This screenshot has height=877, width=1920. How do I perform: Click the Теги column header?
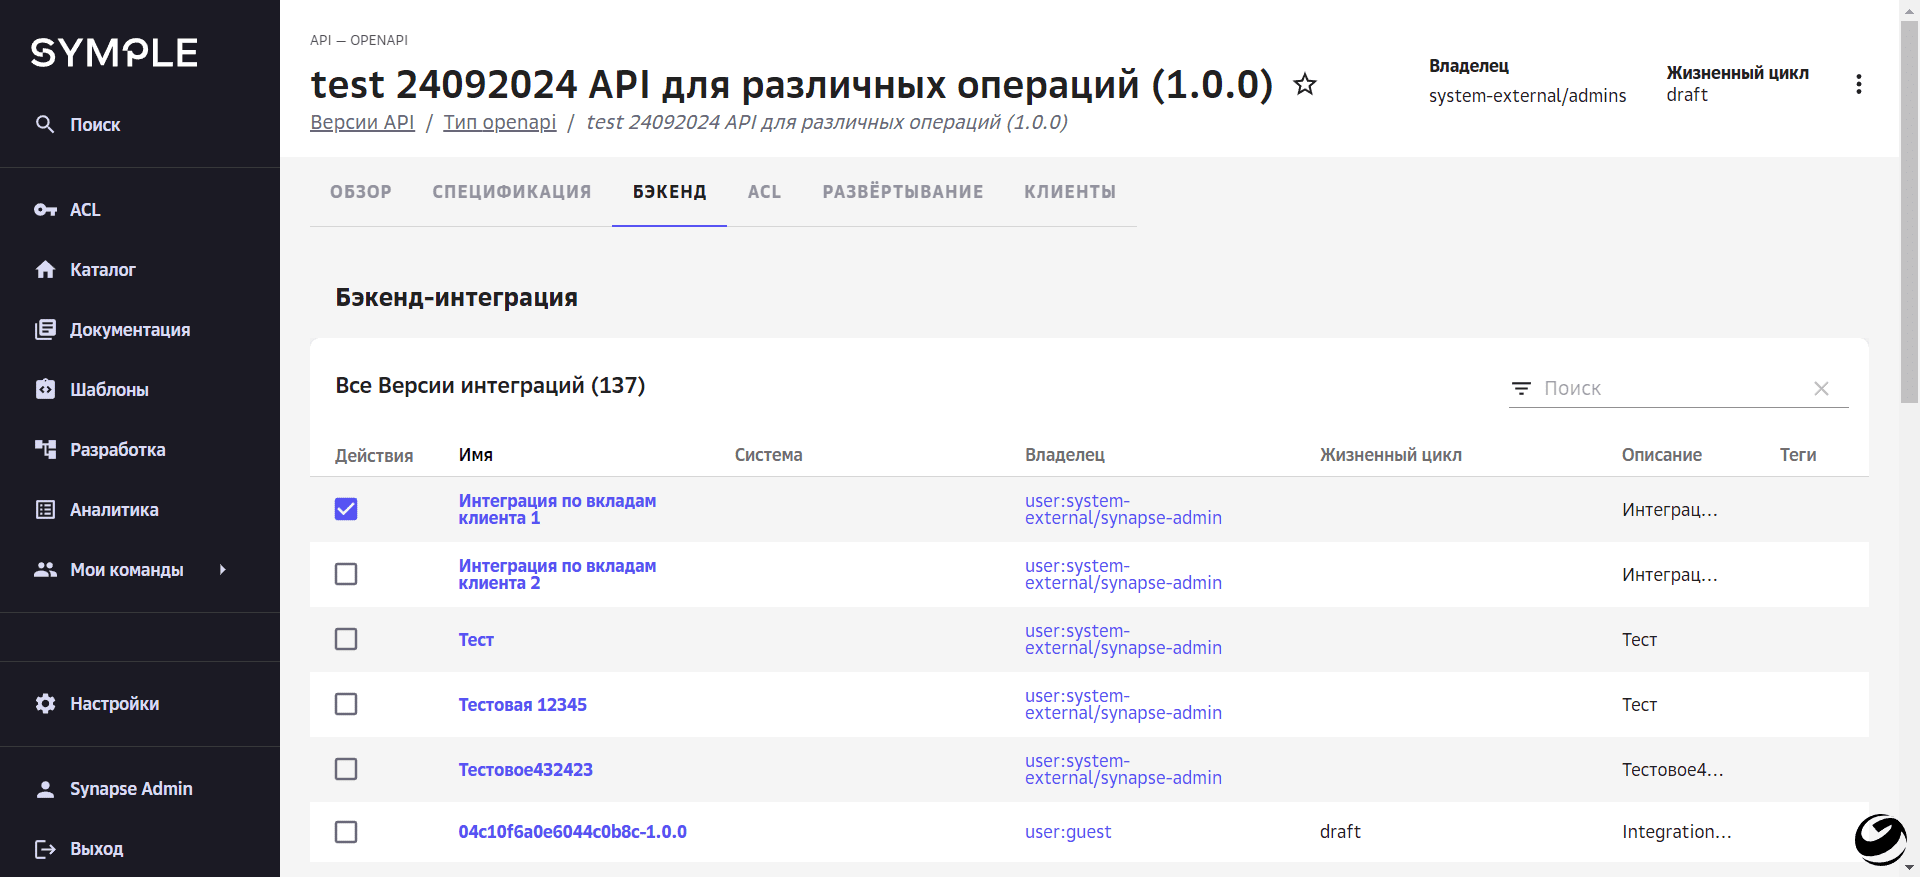(1798, 455)
